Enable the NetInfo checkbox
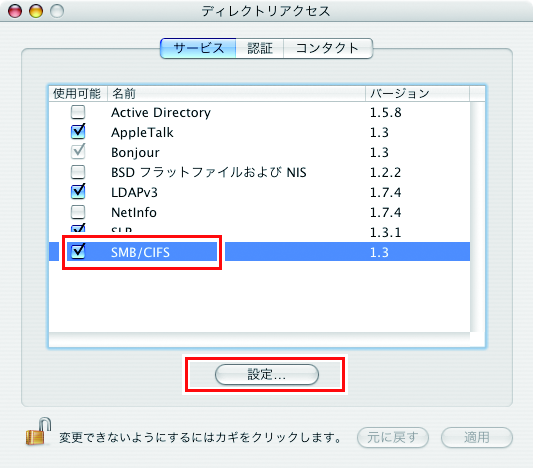 (78, 212)
